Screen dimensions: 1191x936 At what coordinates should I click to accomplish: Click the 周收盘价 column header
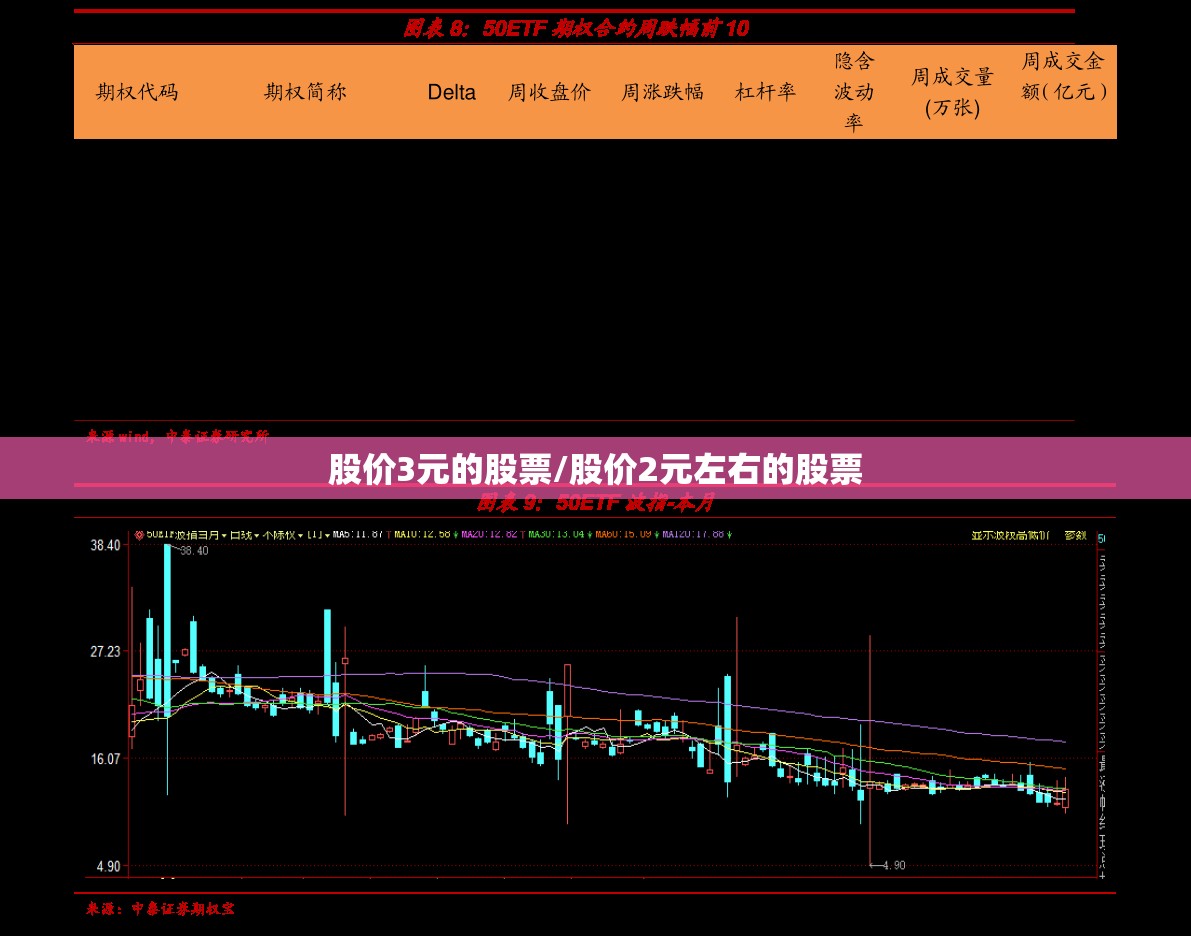(x=549, y=92)
